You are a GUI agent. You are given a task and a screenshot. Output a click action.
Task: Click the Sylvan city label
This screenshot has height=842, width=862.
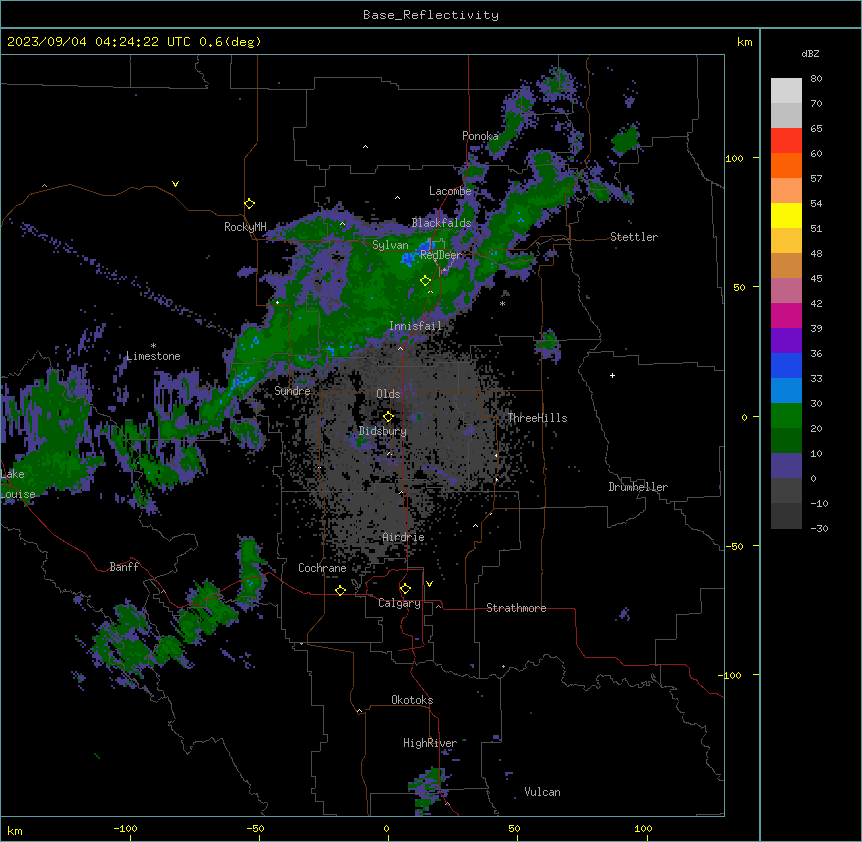390,245
